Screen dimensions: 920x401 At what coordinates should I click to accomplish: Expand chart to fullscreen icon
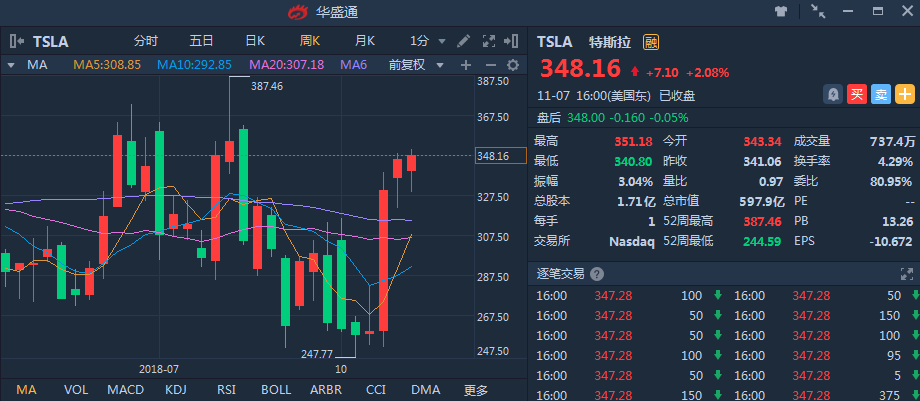489,41
